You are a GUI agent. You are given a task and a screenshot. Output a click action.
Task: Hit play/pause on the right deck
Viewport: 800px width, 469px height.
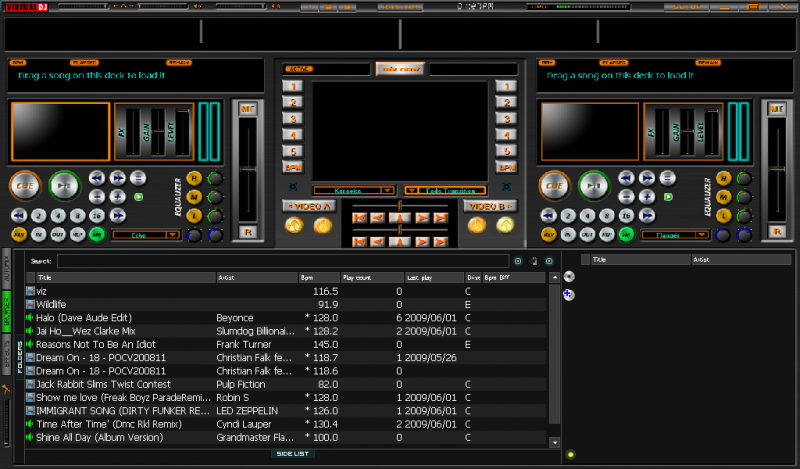pyautogui.click(x=594, y=186)
